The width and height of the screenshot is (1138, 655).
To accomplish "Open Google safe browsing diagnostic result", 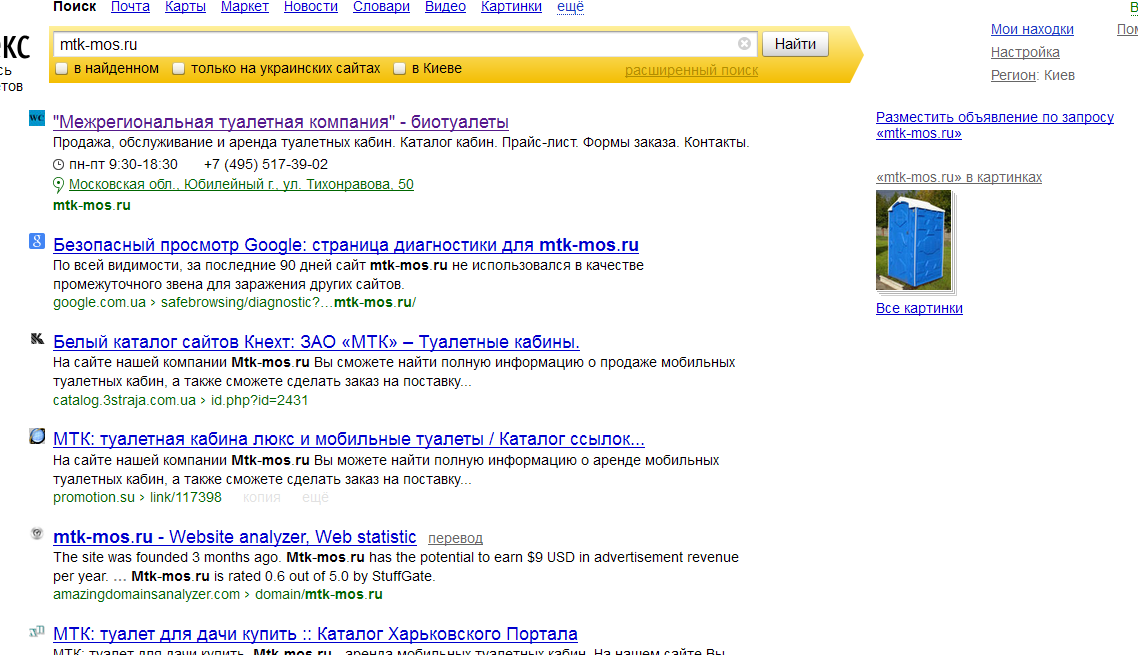I will 345,245.
